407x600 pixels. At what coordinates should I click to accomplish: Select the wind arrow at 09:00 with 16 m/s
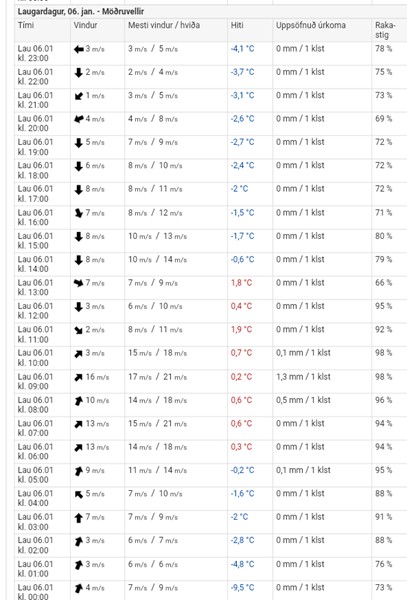click(x=78, y=377)
